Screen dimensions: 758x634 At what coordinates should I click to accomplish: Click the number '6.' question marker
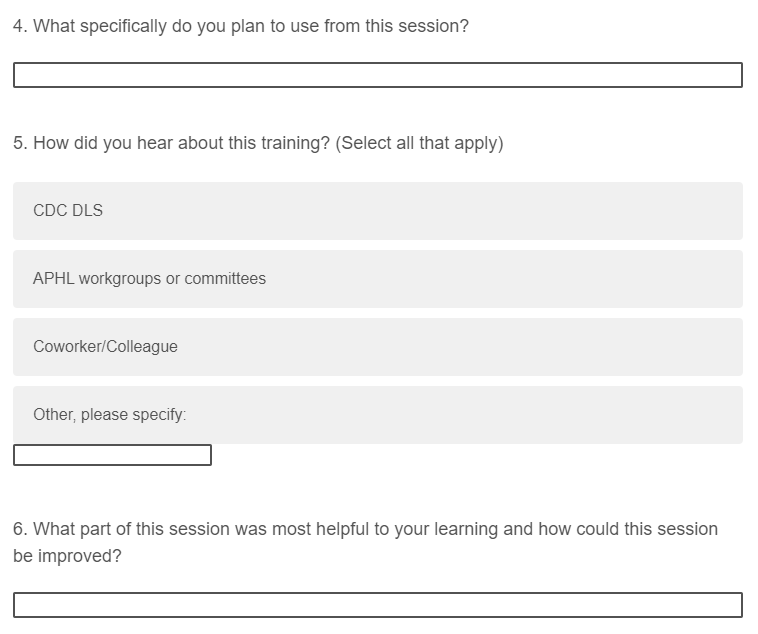coord(20,528)
